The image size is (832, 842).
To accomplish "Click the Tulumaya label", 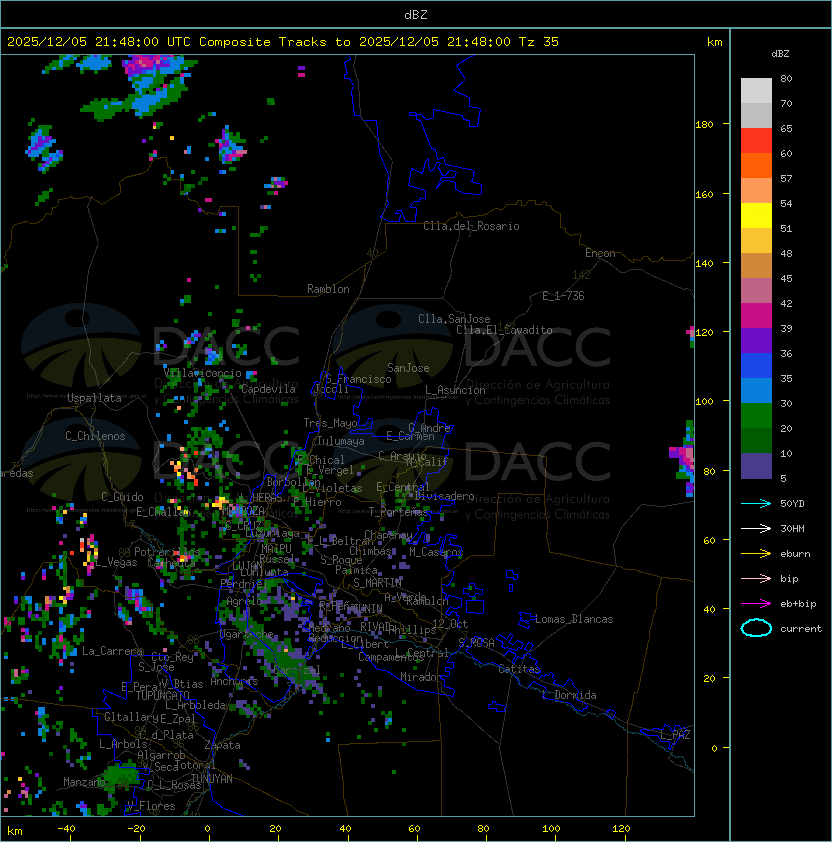I will pos(341,441).
